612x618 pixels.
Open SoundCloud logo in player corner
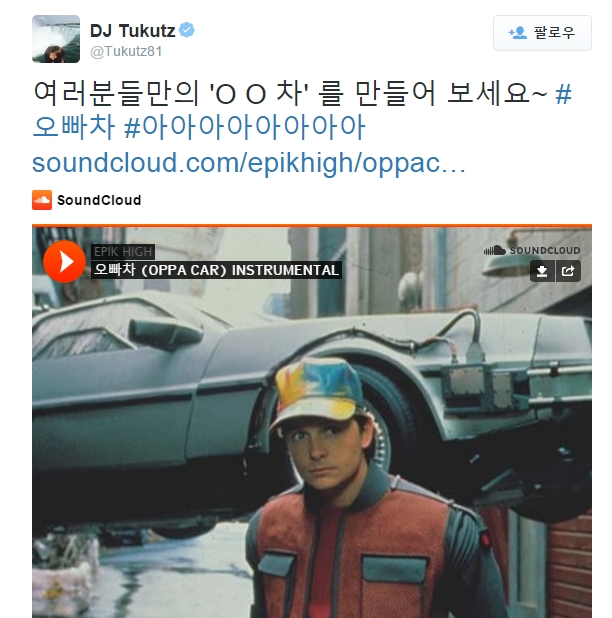(532, 250)
